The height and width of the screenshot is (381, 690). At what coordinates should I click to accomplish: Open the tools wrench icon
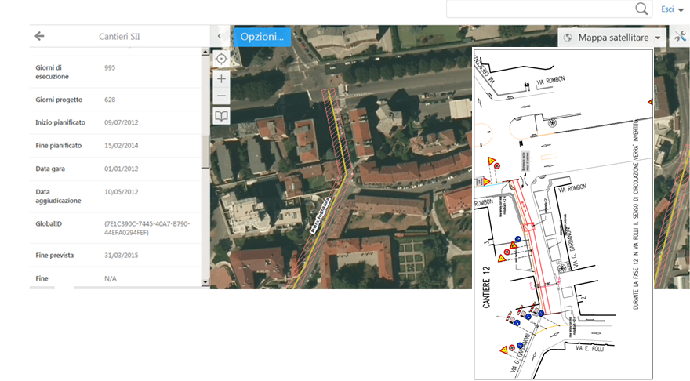[680, 37]
